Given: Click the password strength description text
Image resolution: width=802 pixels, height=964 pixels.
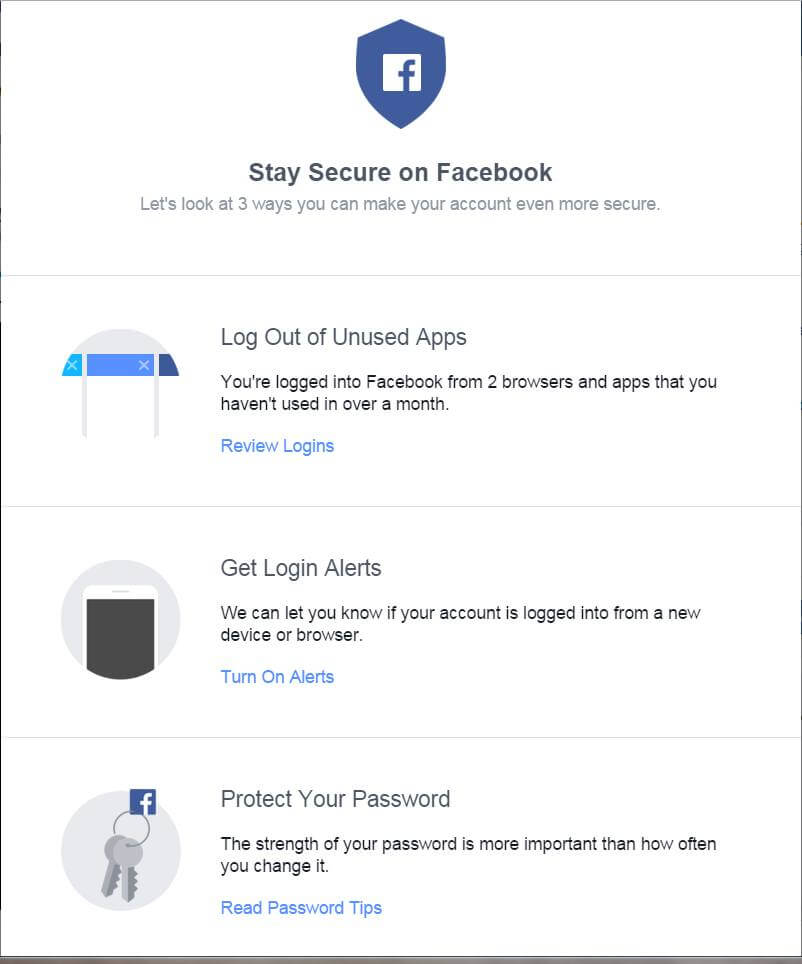Looking at the screenshot, I should (469, 855).
